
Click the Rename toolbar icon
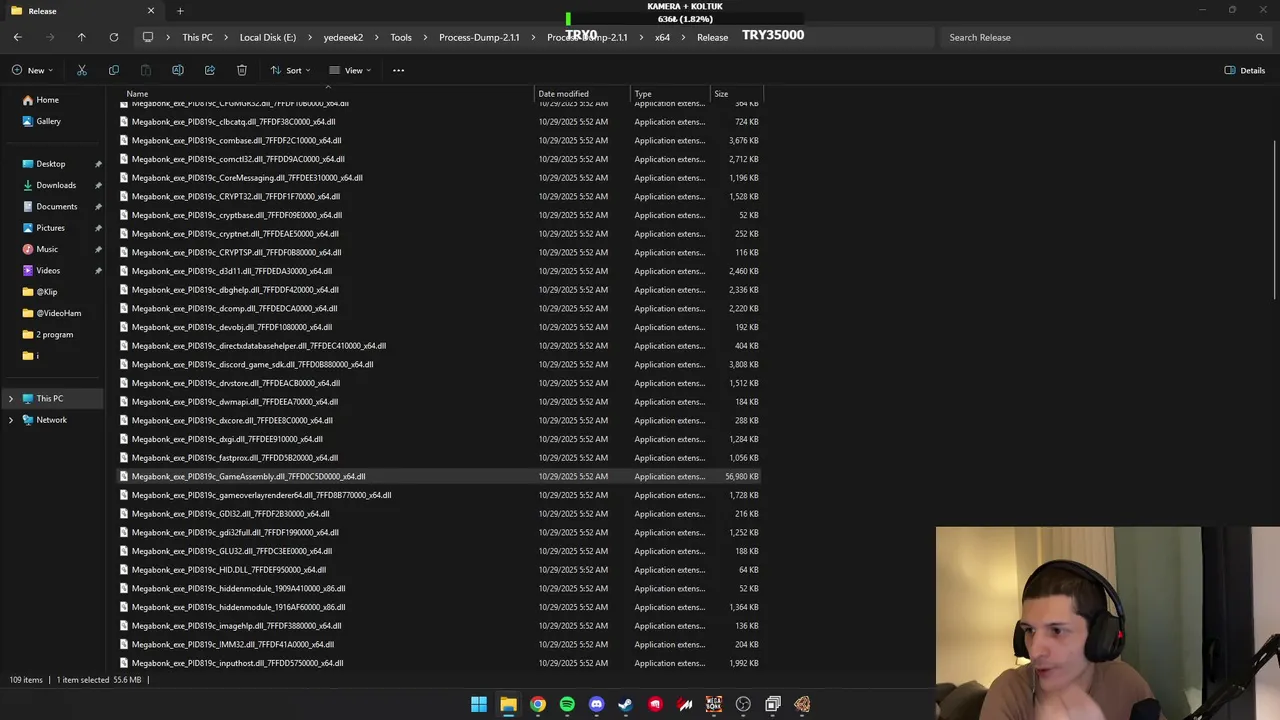pyautogui.click(x=178, y=70)
